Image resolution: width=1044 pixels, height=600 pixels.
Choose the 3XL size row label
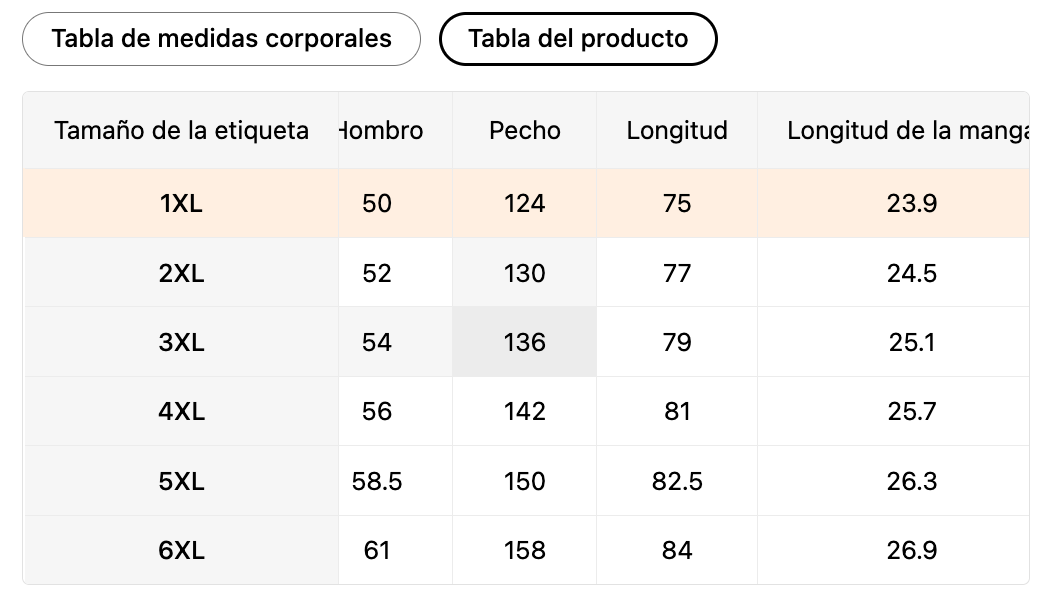pyautogui.click(x=181, y=342)
